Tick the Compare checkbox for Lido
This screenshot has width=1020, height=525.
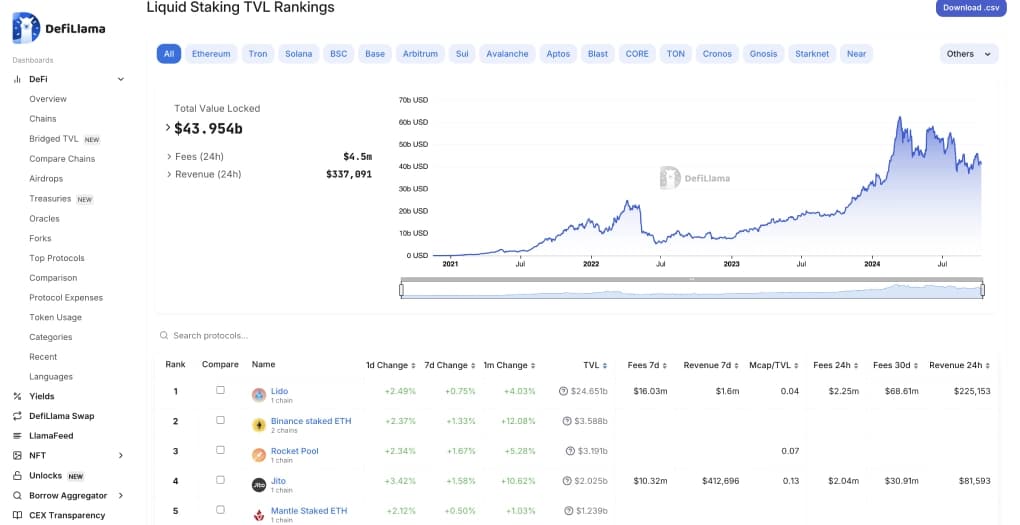pyautogui.click(x=220, y=391)
